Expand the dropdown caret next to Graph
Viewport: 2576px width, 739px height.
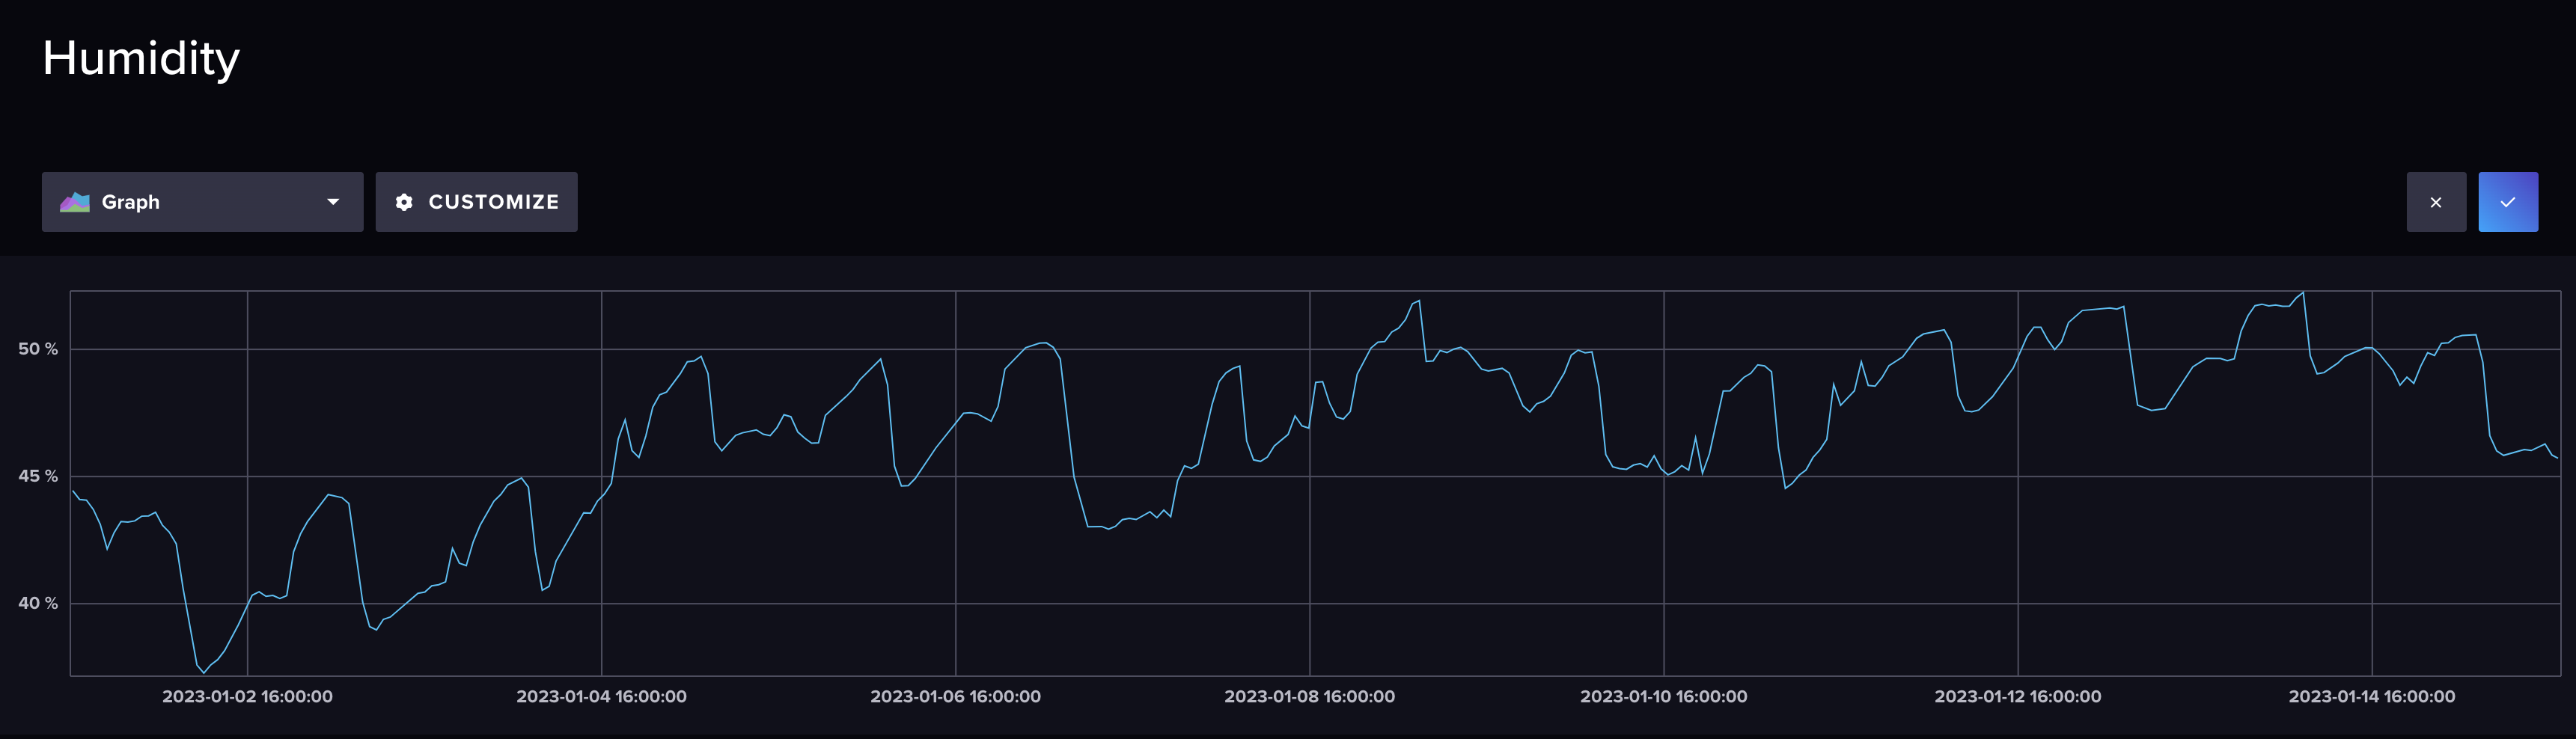[x=333, y=202]
